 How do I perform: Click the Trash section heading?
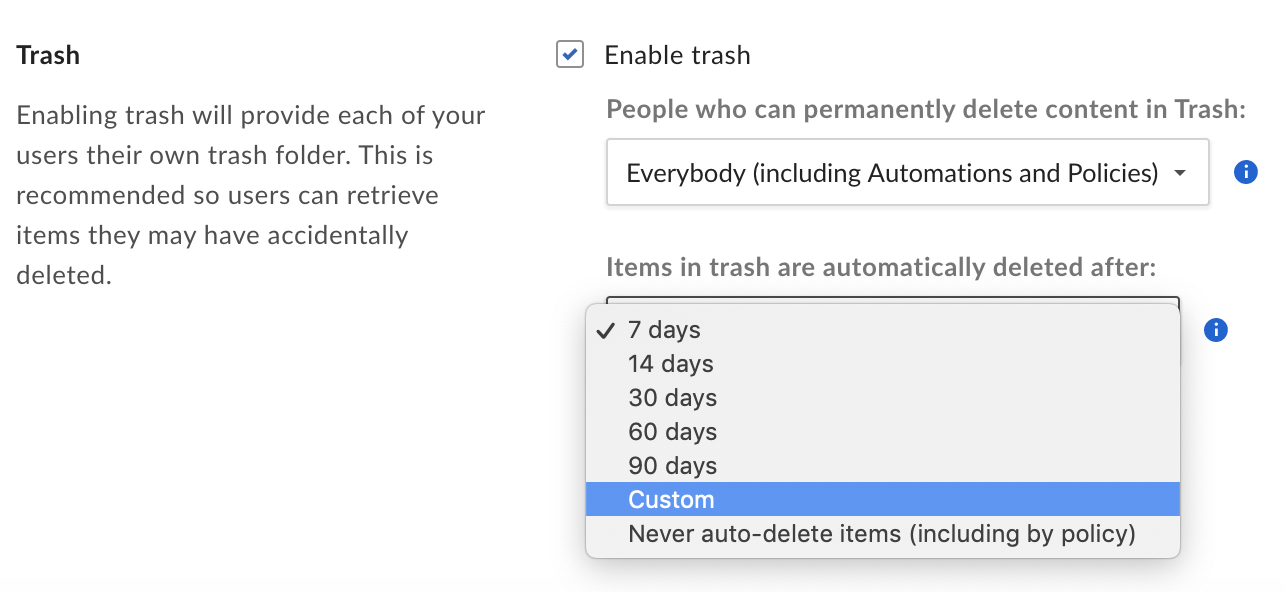point(48,55)
